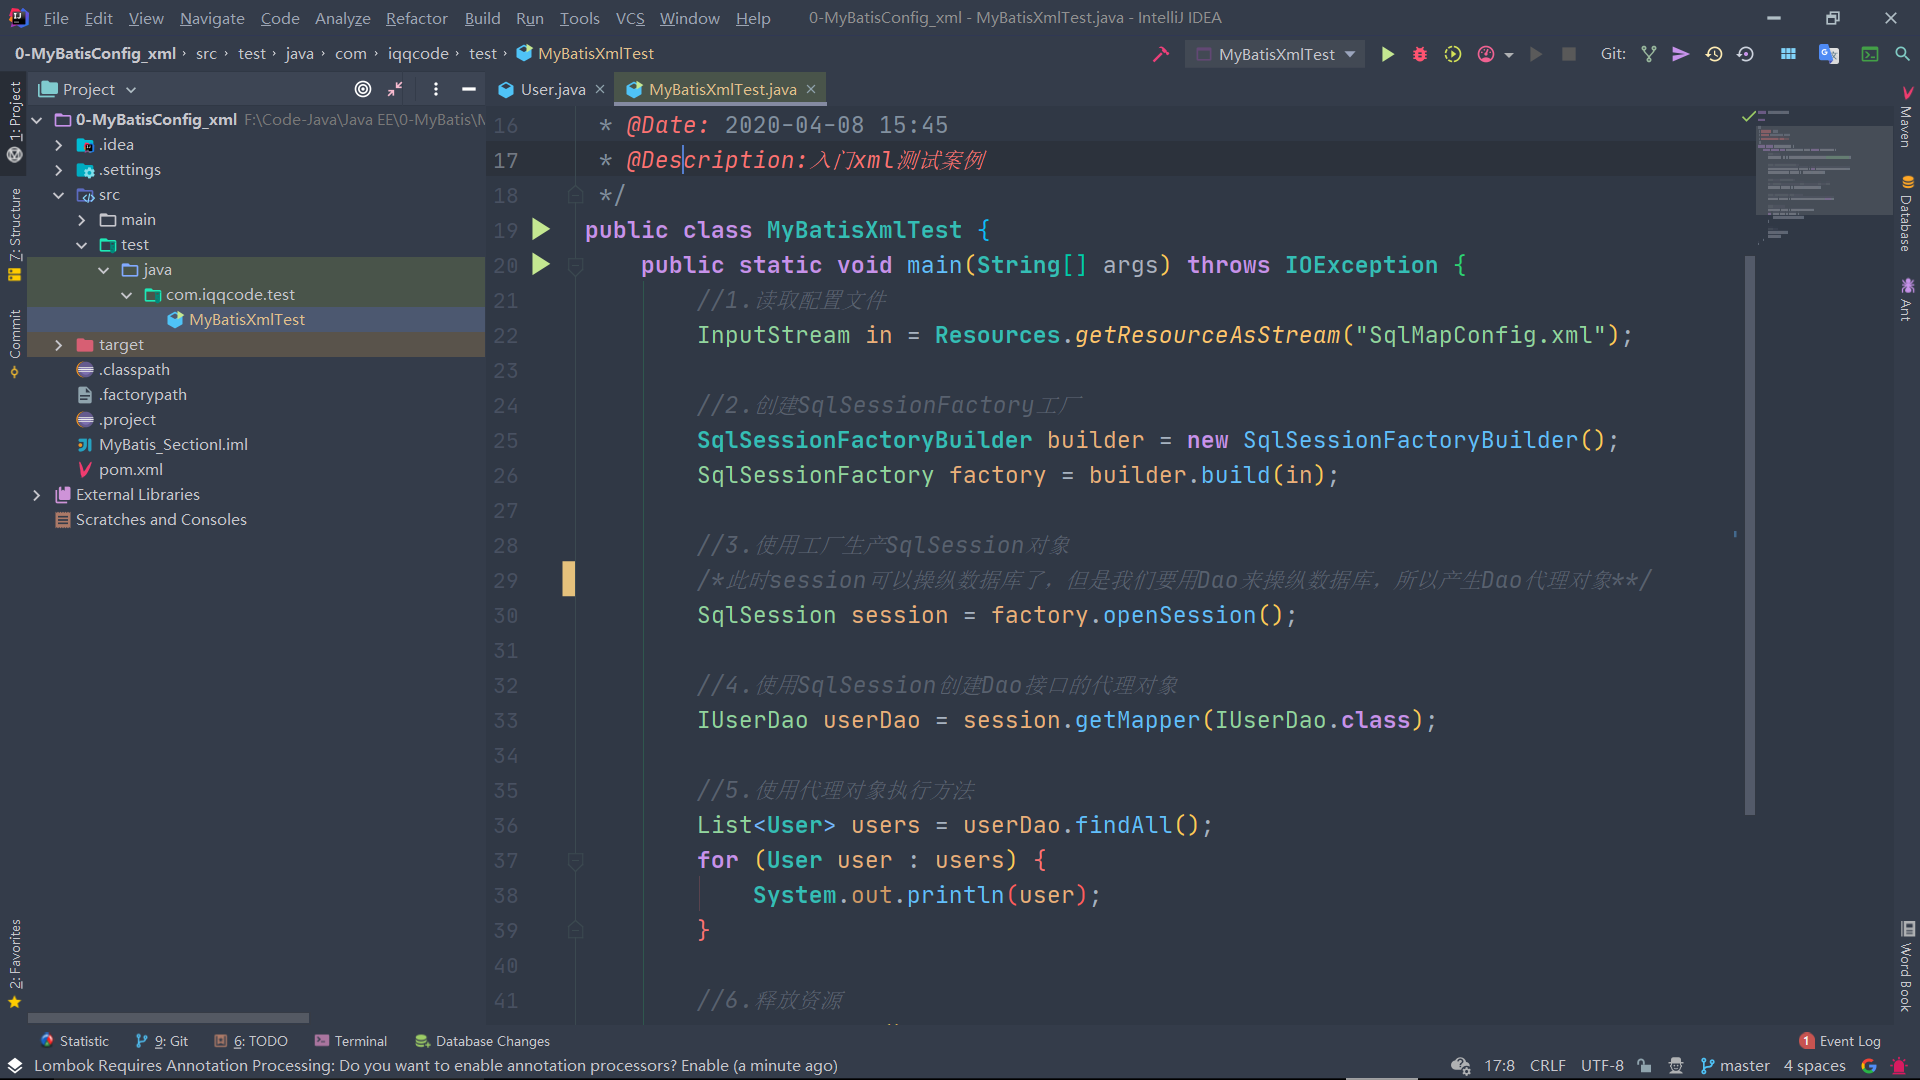Click the run arrow beside line 19
Image resolution: width=1920 pixels, height=1080 pixels.
(x=540, y=229)
